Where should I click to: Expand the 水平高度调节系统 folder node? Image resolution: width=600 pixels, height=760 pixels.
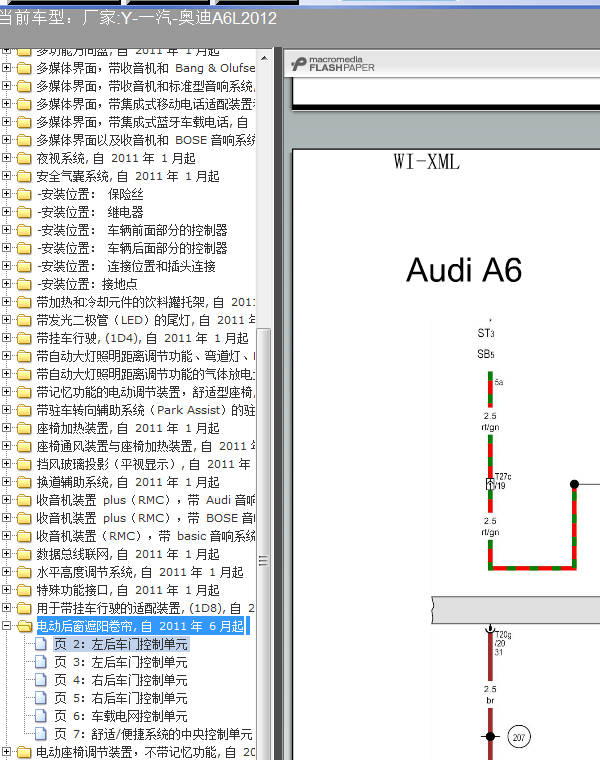pos(6,572)
